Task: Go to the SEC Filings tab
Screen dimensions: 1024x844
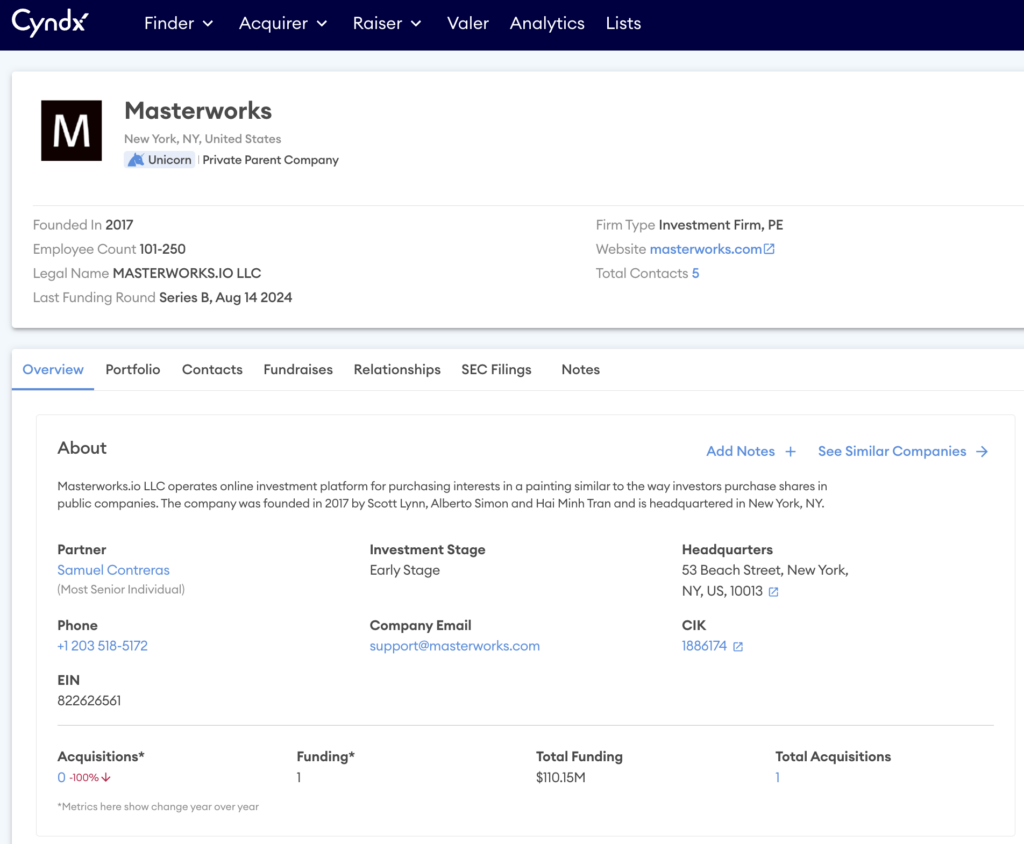Action: pyautogui.click(x=496, y=370)
